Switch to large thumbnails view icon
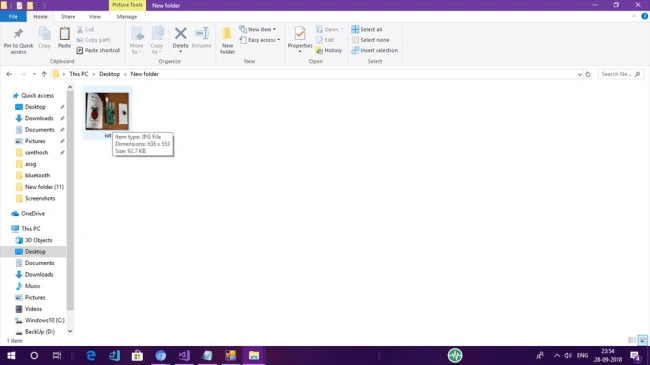 click(643, 340)
